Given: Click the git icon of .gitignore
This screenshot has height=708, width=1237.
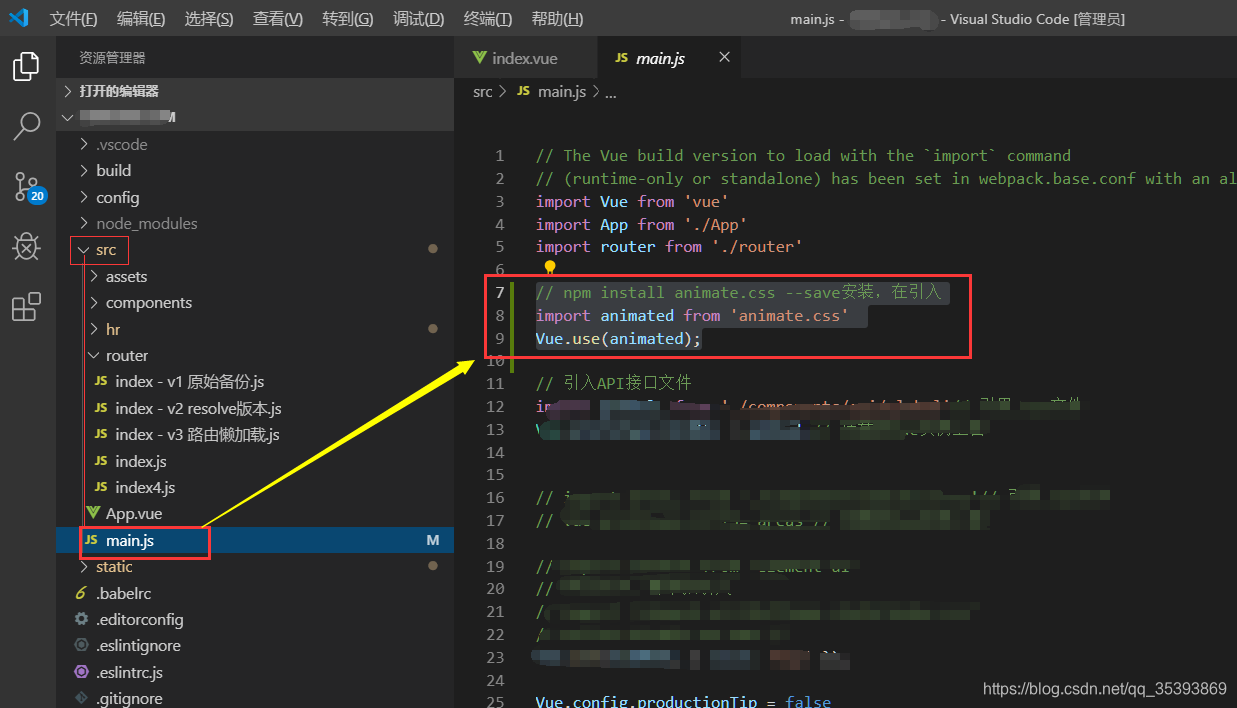Looking at the screenshot, I should (82, 698).
